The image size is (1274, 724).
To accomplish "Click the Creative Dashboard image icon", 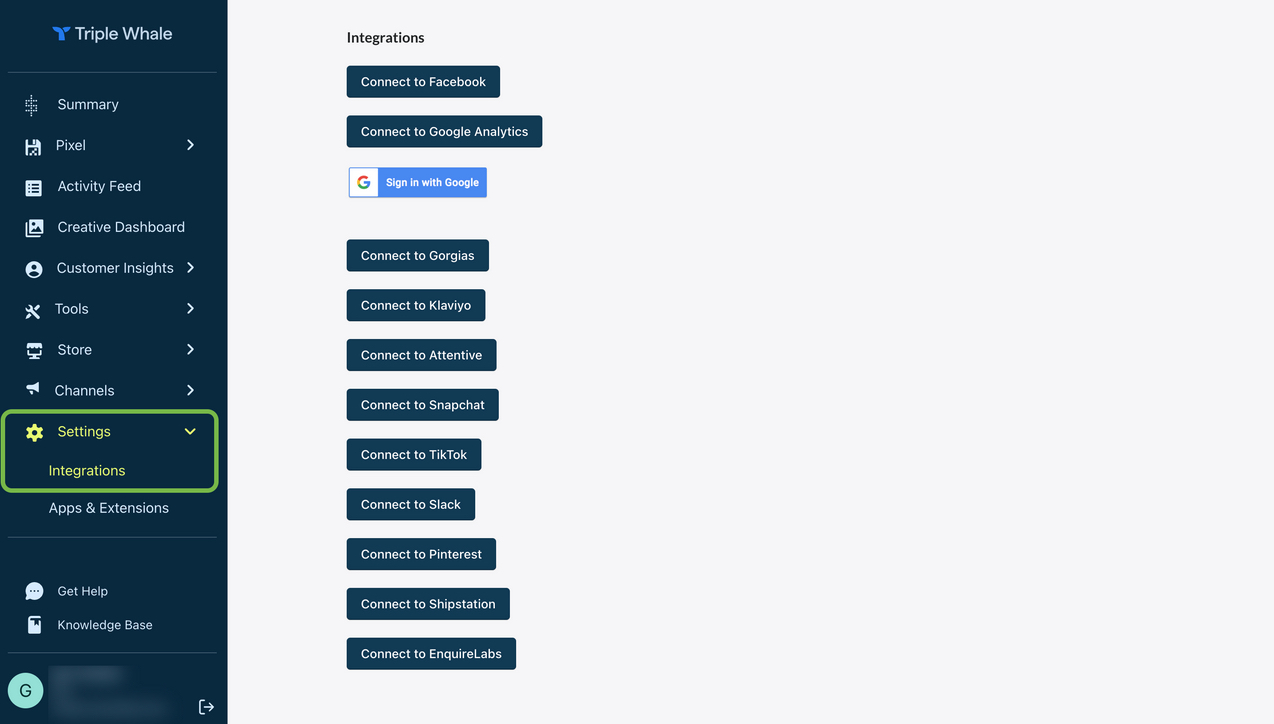I will click(x=34, y=228).
